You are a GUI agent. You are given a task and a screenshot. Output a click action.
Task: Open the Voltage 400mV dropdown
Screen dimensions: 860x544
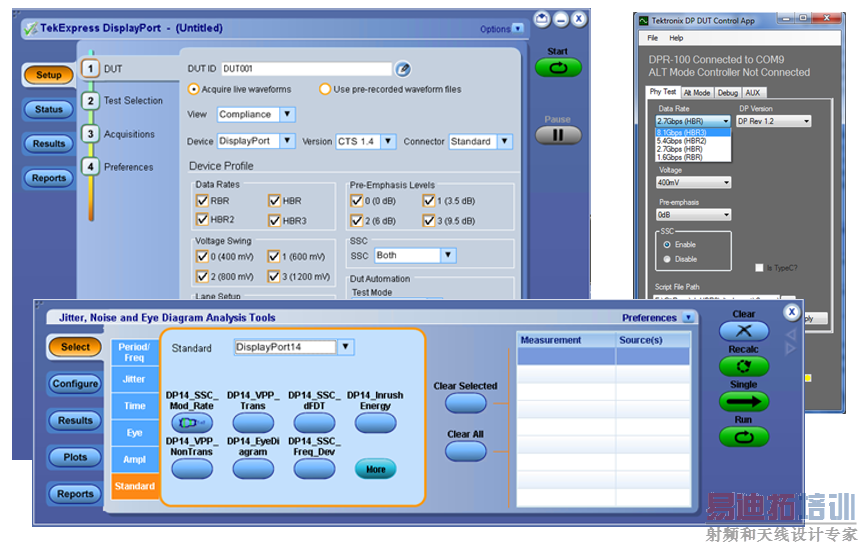pyautogui.click(x=693, y=183)
